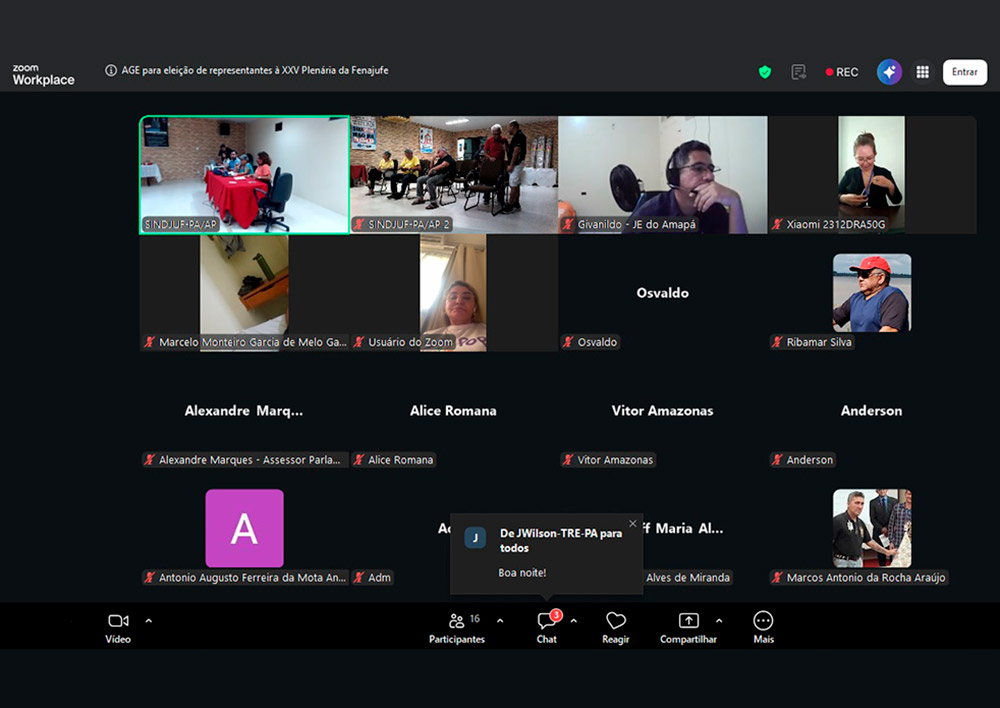Image resolution: width=1000 pixels, height=708 pixels.
Task: Expand the share options arrow
Action: 719,621
